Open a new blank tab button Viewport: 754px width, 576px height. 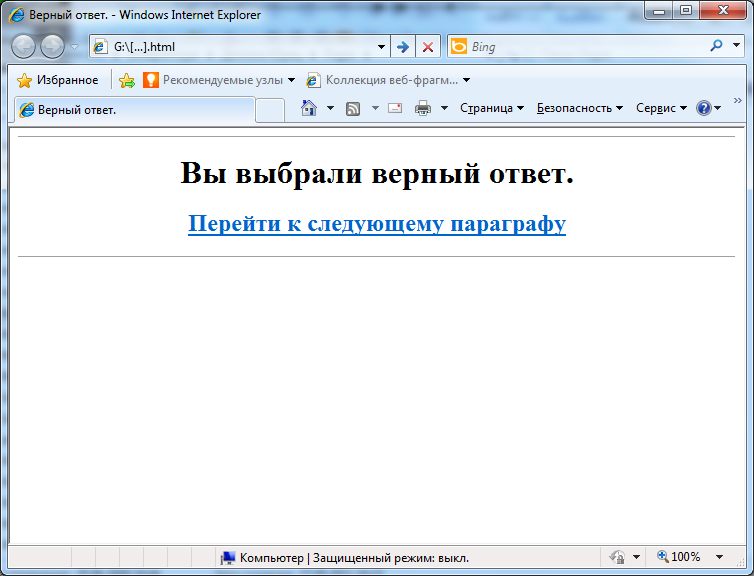click(x=270, y=110)
